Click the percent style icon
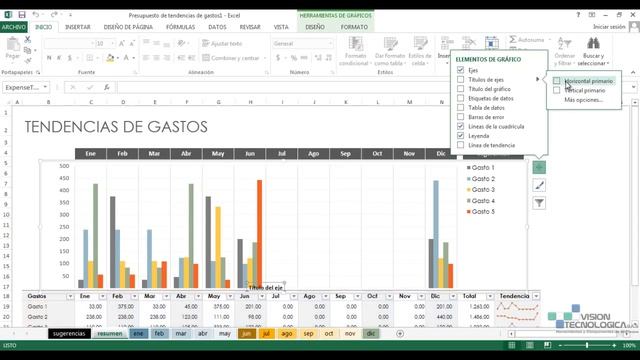Image resolution: width=640 pixels, height=360 pixels. coord(293,58)
